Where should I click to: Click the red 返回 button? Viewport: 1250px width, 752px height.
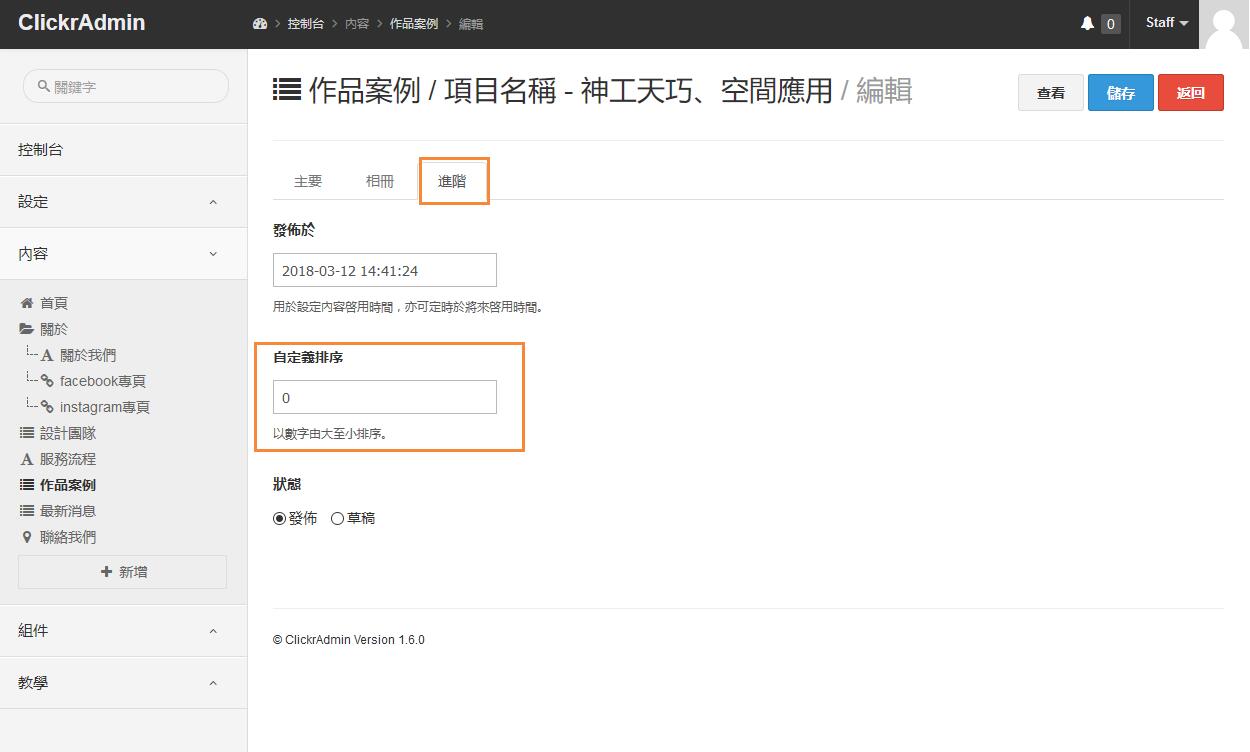pyautogui.click(x=1191, y=93)
